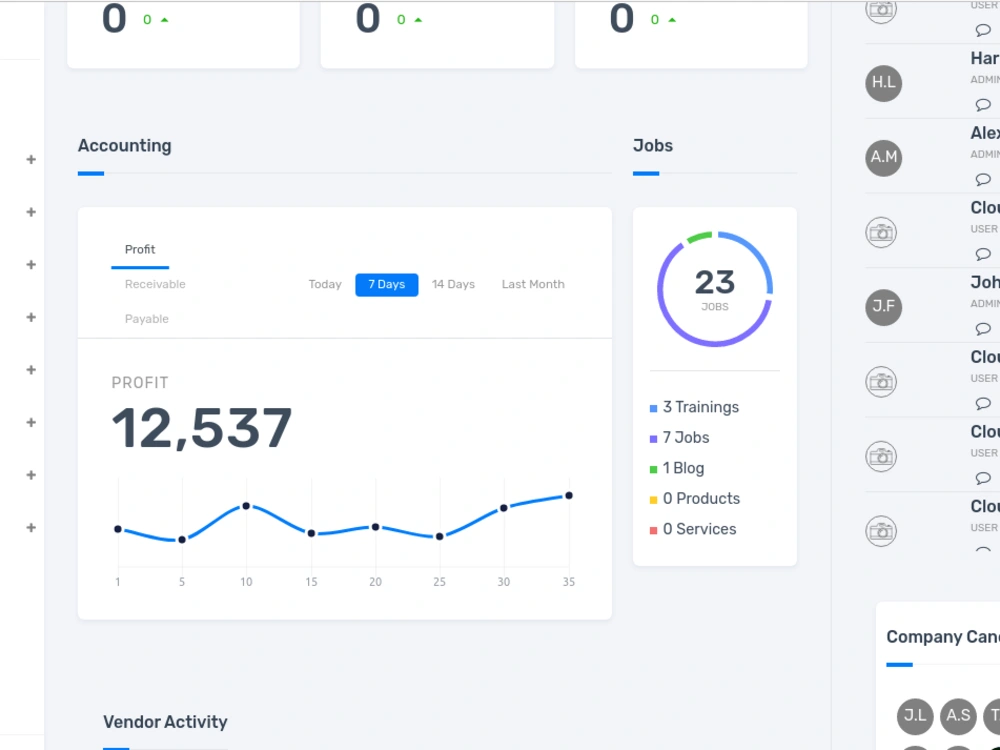Screen dimensions: 1000x750
Task: Click the 23 JOBS donut center
Action: [715, 289]
